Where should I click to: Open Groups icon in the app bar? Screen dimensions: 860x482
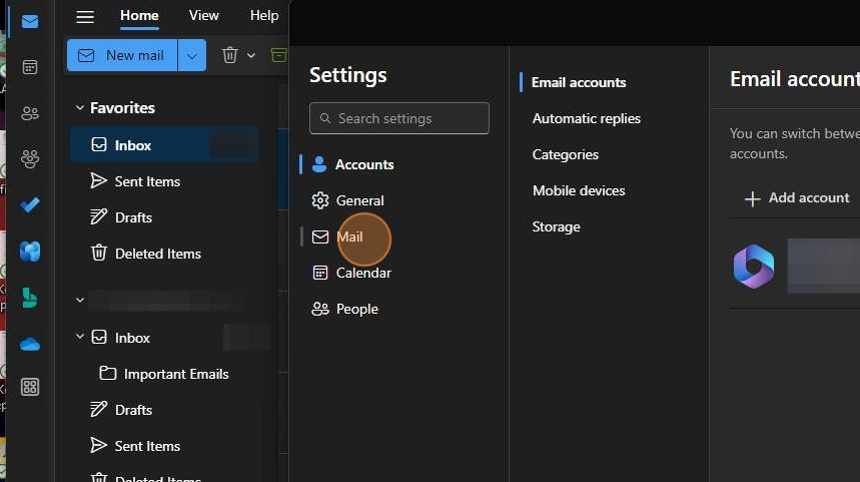(x=30, y=159)
